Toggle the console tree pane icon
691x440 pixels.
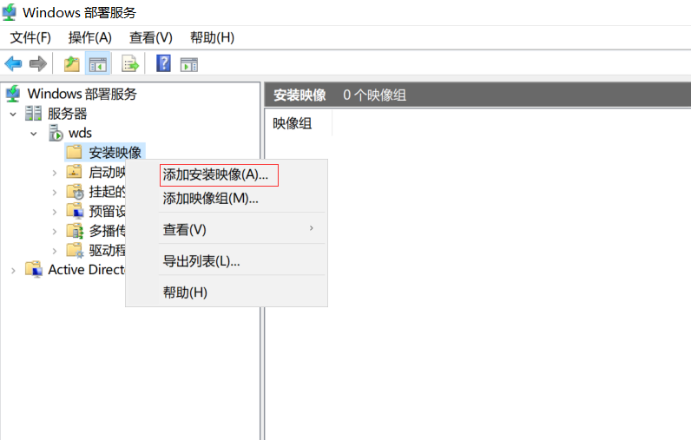tap(97, 64)
